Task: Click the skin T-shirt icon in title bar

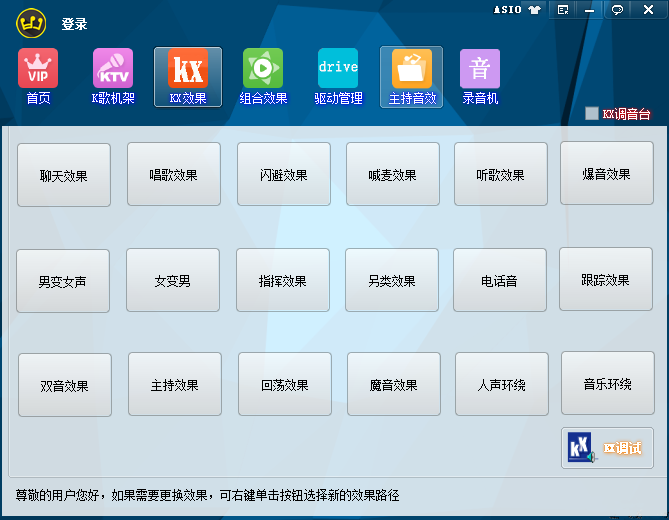Action: click(536, 10)
